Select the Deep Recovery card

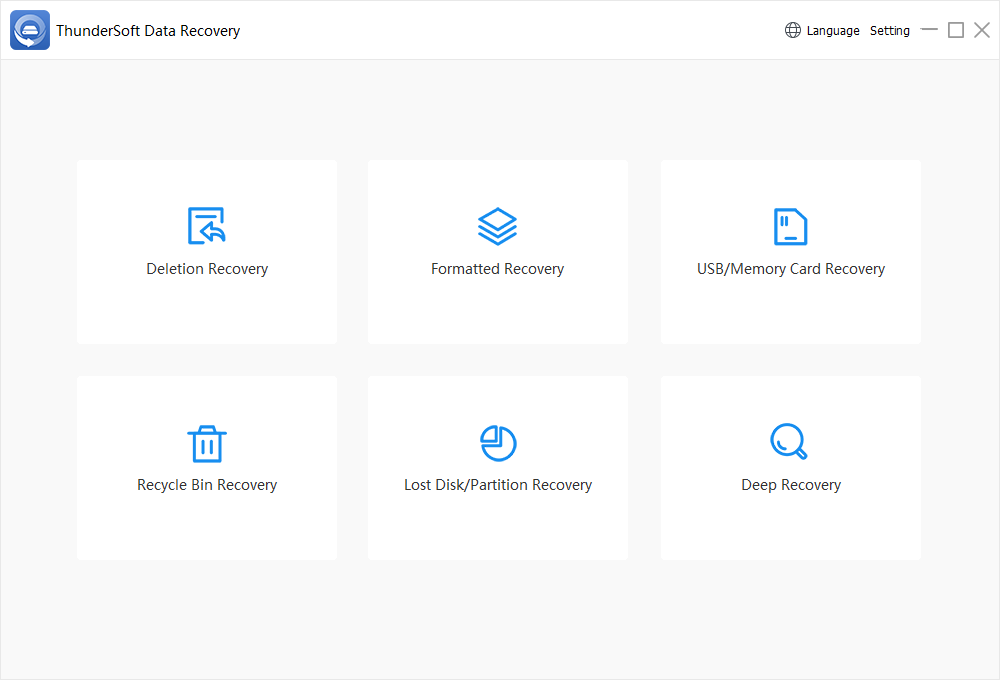(x=790, y=467)
